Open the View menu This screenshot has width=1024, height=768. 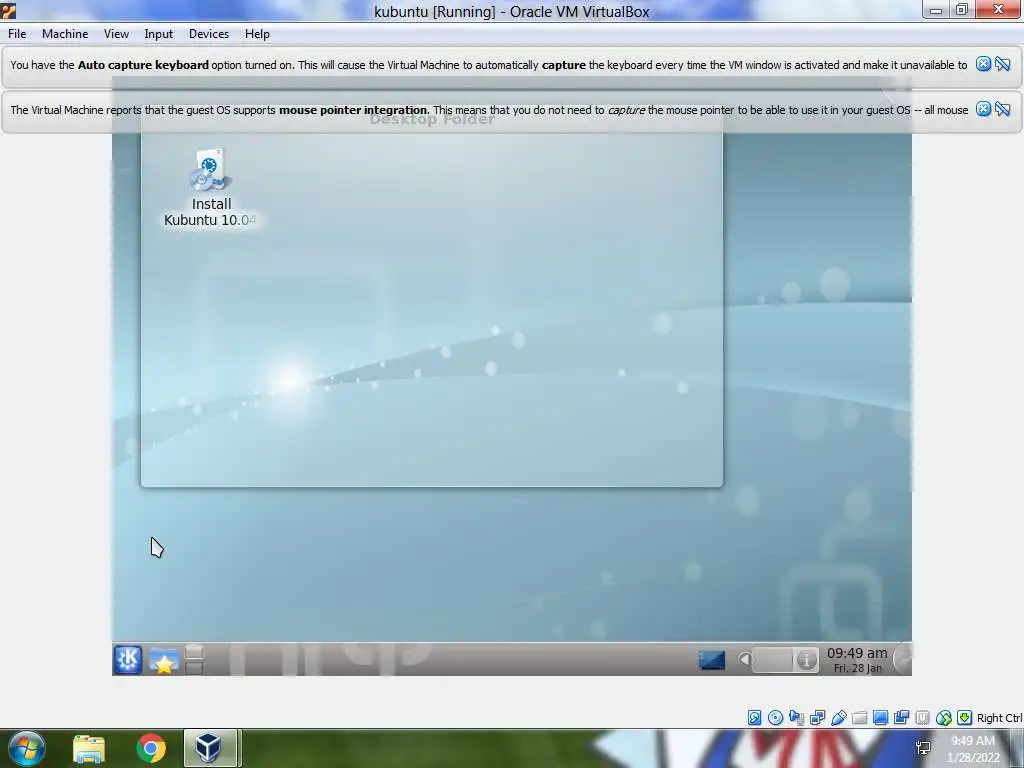116,34
